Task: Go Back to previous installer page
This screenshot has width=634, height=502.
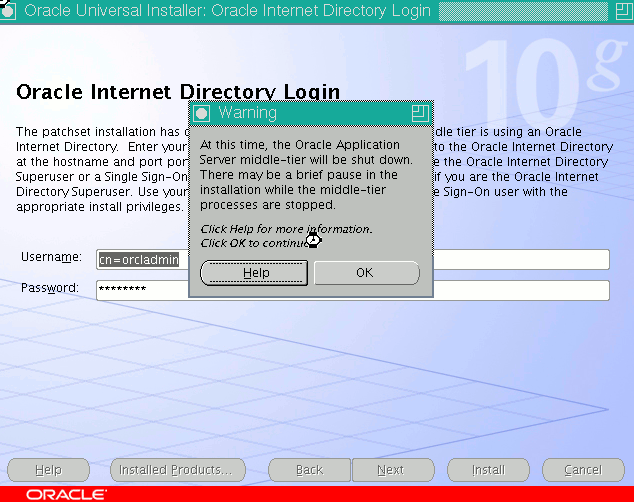Action: tap(310, 470)
